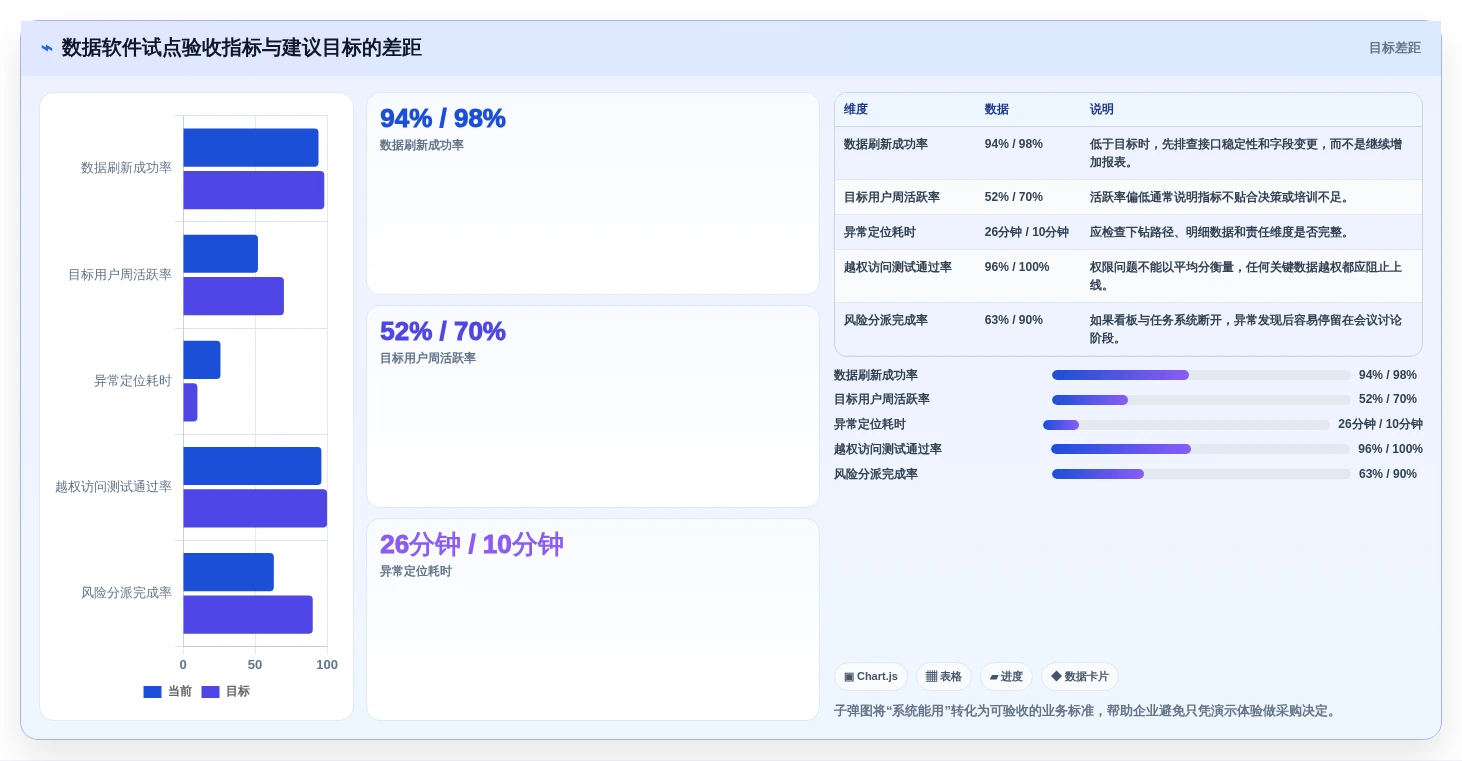Click the 越权访问测试通过率 current bar in chart
The height and width of the screenshot is (761, 1462).
(252, 466)
